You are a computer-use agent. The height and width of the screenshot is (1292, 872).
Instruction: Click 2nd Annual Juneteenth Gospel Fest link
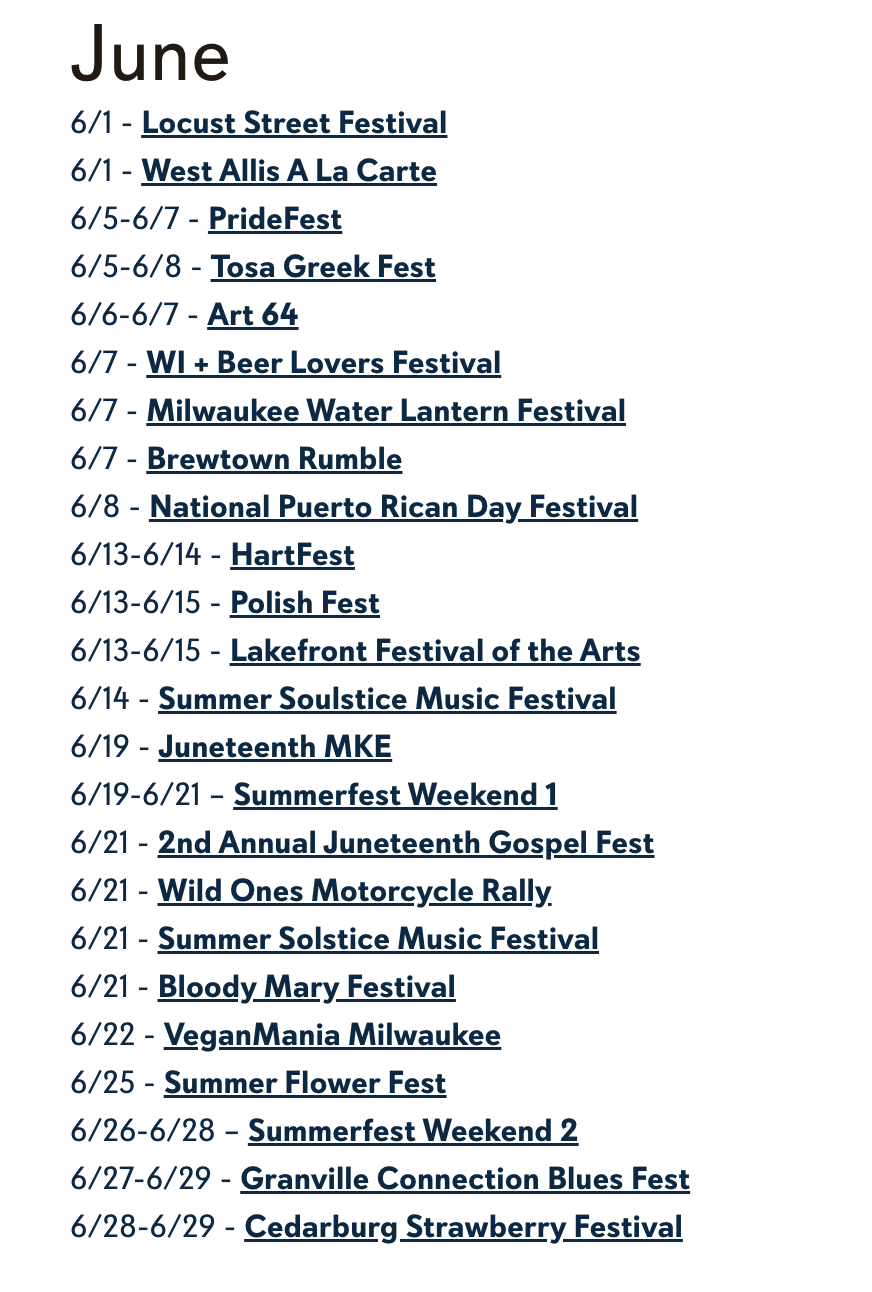tap(406, 844)
